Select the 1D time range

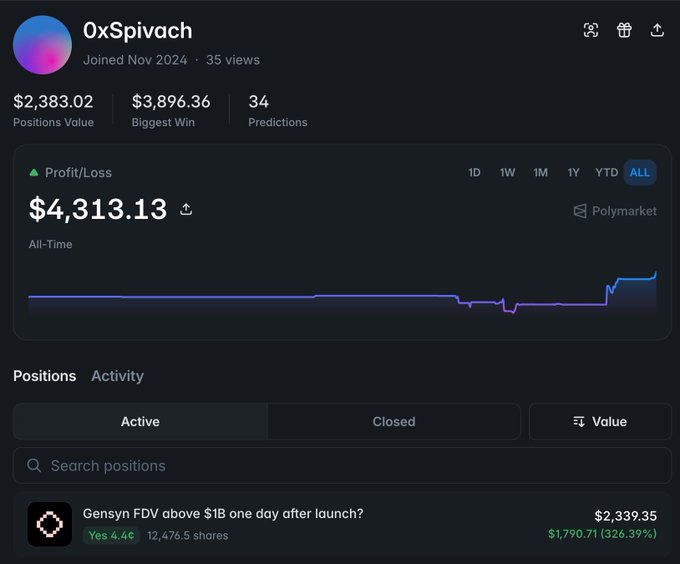474,173
